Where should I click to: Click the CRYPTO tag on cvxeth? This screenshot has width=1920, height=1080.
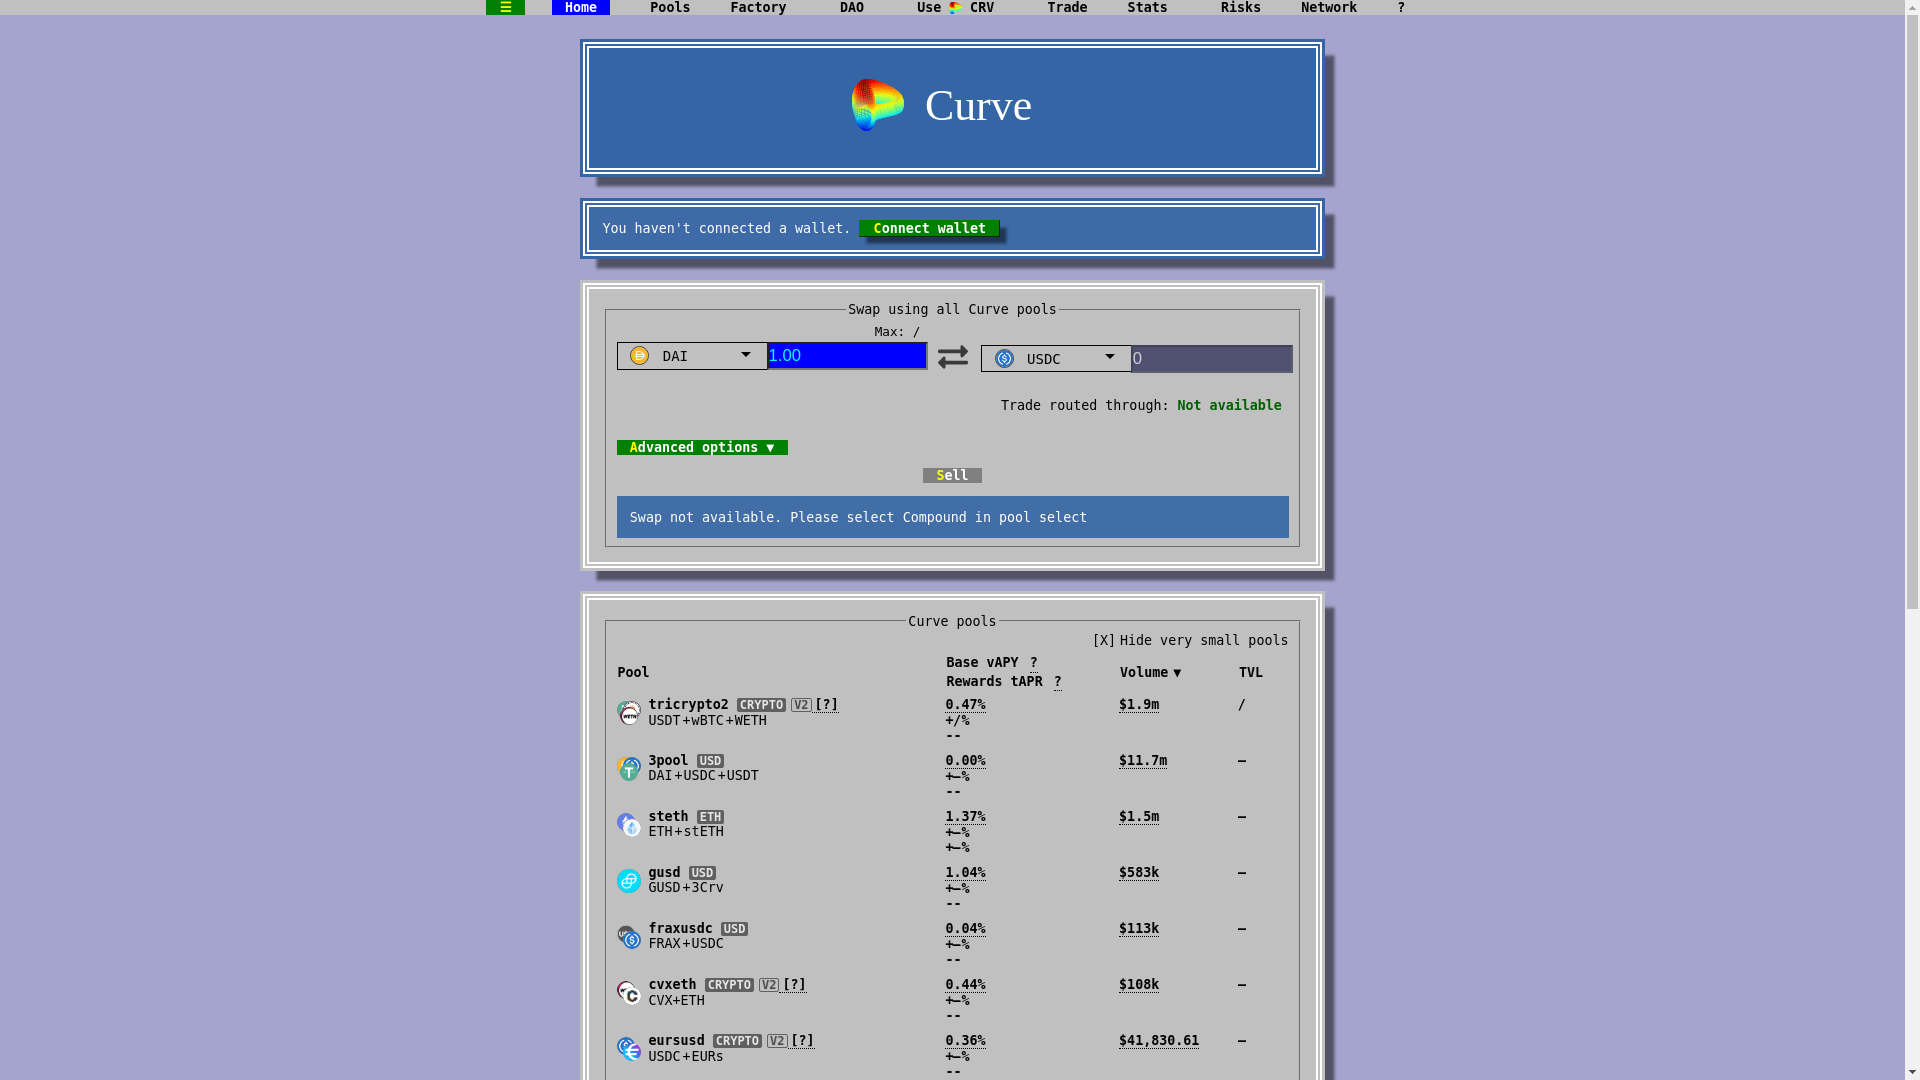(729, 985)
